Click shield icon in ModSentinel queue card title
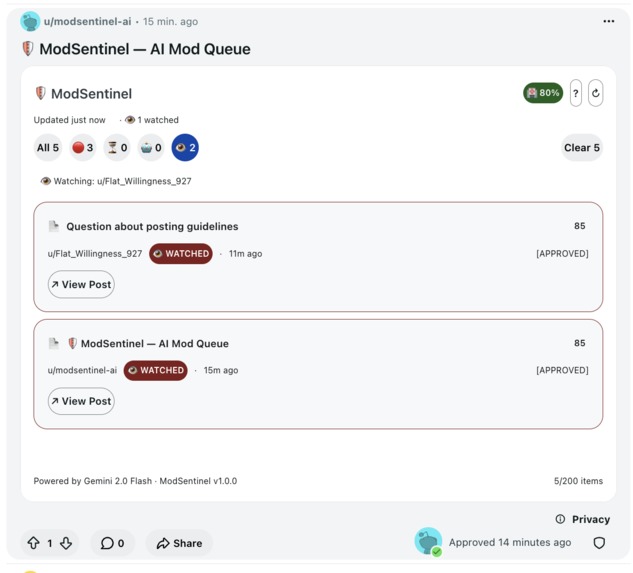This screenshot has width=633, height=573. [72, 343]
